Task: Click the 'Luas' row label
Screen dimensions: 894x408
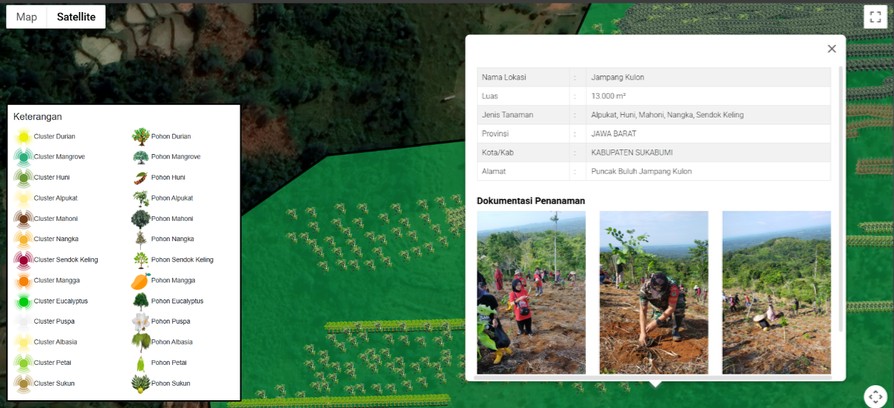Action: (490, 96)
